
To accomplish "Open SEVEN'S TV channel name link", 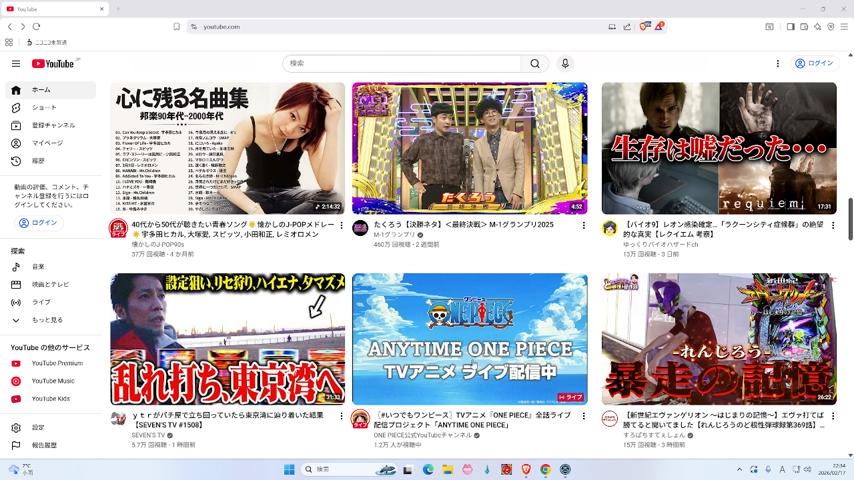I will click(148, 435).
